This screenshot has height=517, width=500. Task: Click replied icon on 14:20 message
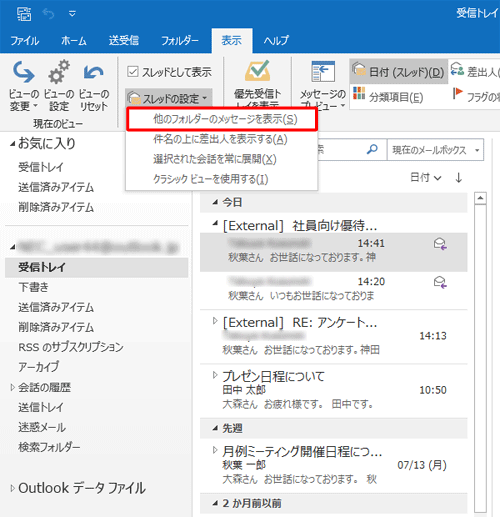tap(440, 282)
